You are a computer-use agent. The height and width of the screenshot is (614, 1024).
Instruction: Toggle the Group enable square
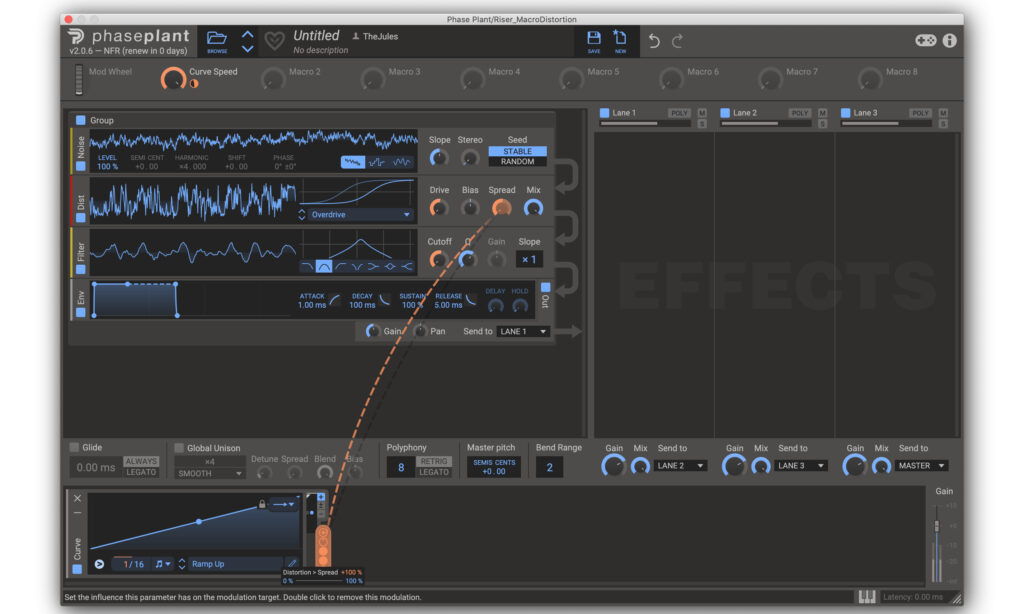(80, 120)
